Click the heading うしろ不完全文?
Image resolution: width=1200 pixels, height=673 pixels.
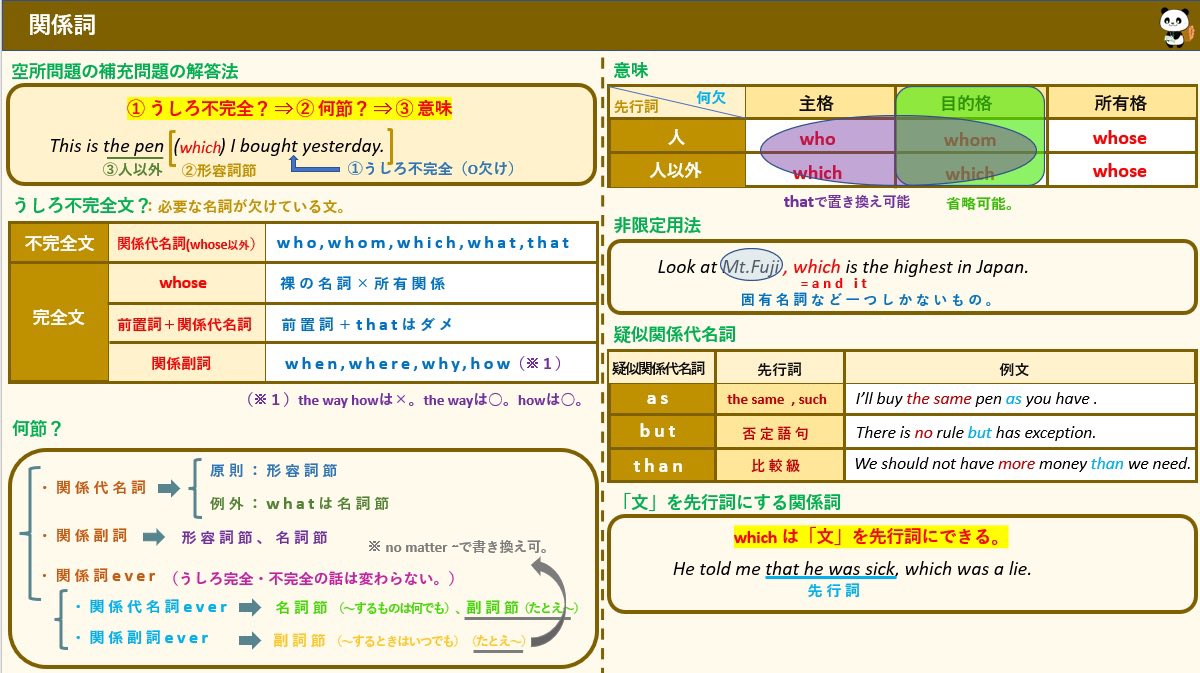[81, 207]
